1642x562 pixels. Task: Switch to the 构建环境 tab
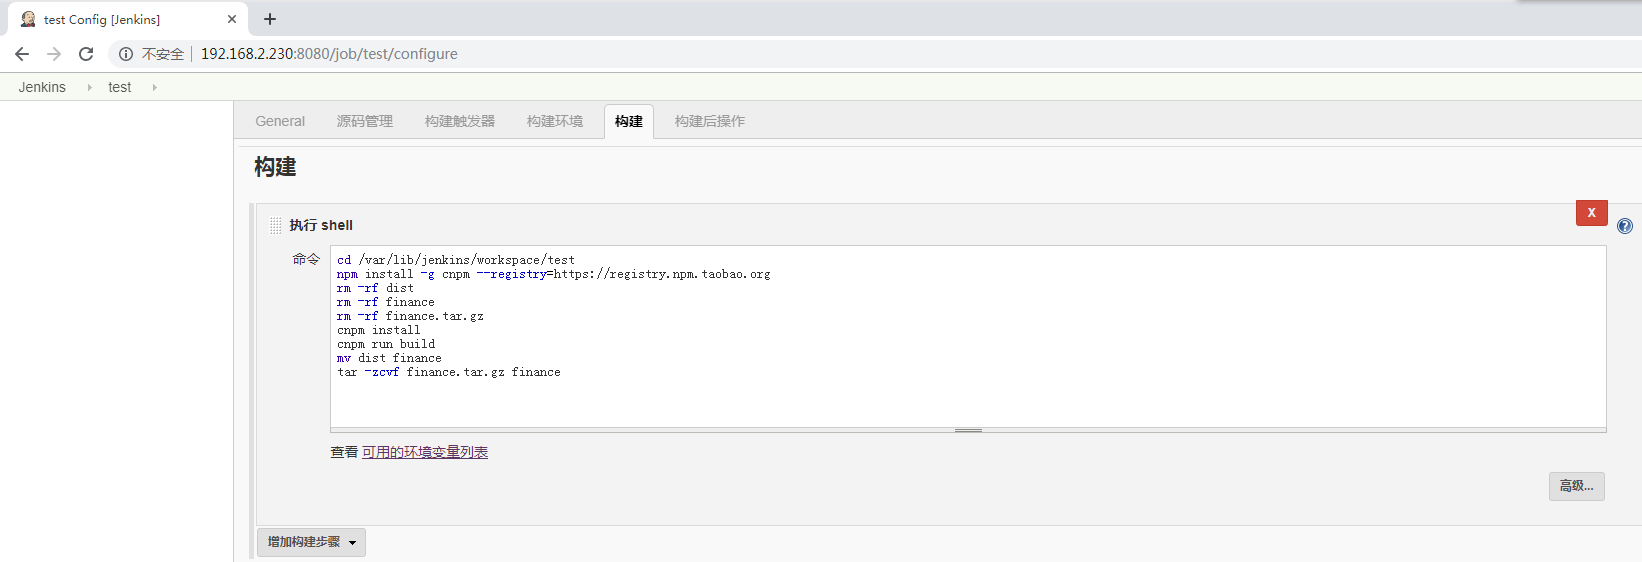[555, 121]
